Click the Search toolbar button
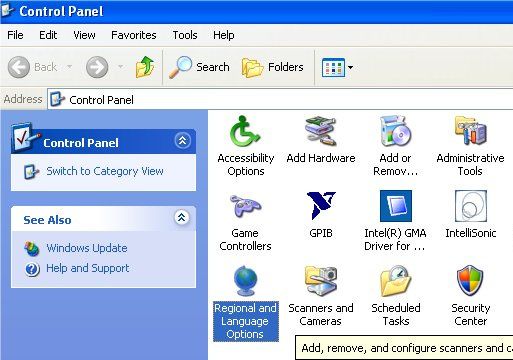This screenshot has width=513, height=360. (x=199, y=67)
